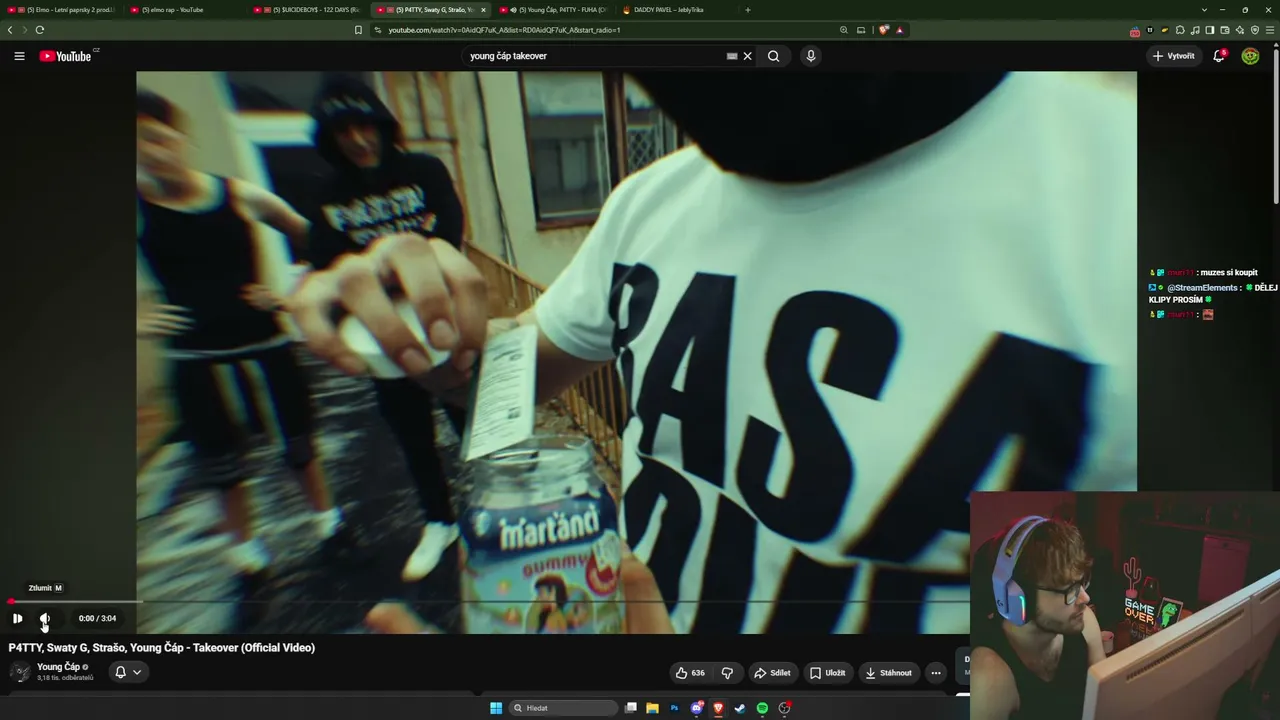The width and height of the screenshot is (1280, 720).
Task: Open File Explorer from the taskbar
Action: (x=652, y=708)
